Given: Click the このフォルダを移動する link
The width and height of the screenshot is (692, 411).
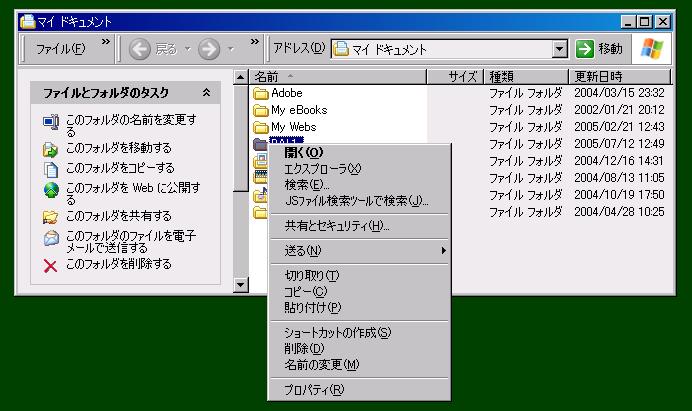Looking at the screenshot, I should 119,148.
